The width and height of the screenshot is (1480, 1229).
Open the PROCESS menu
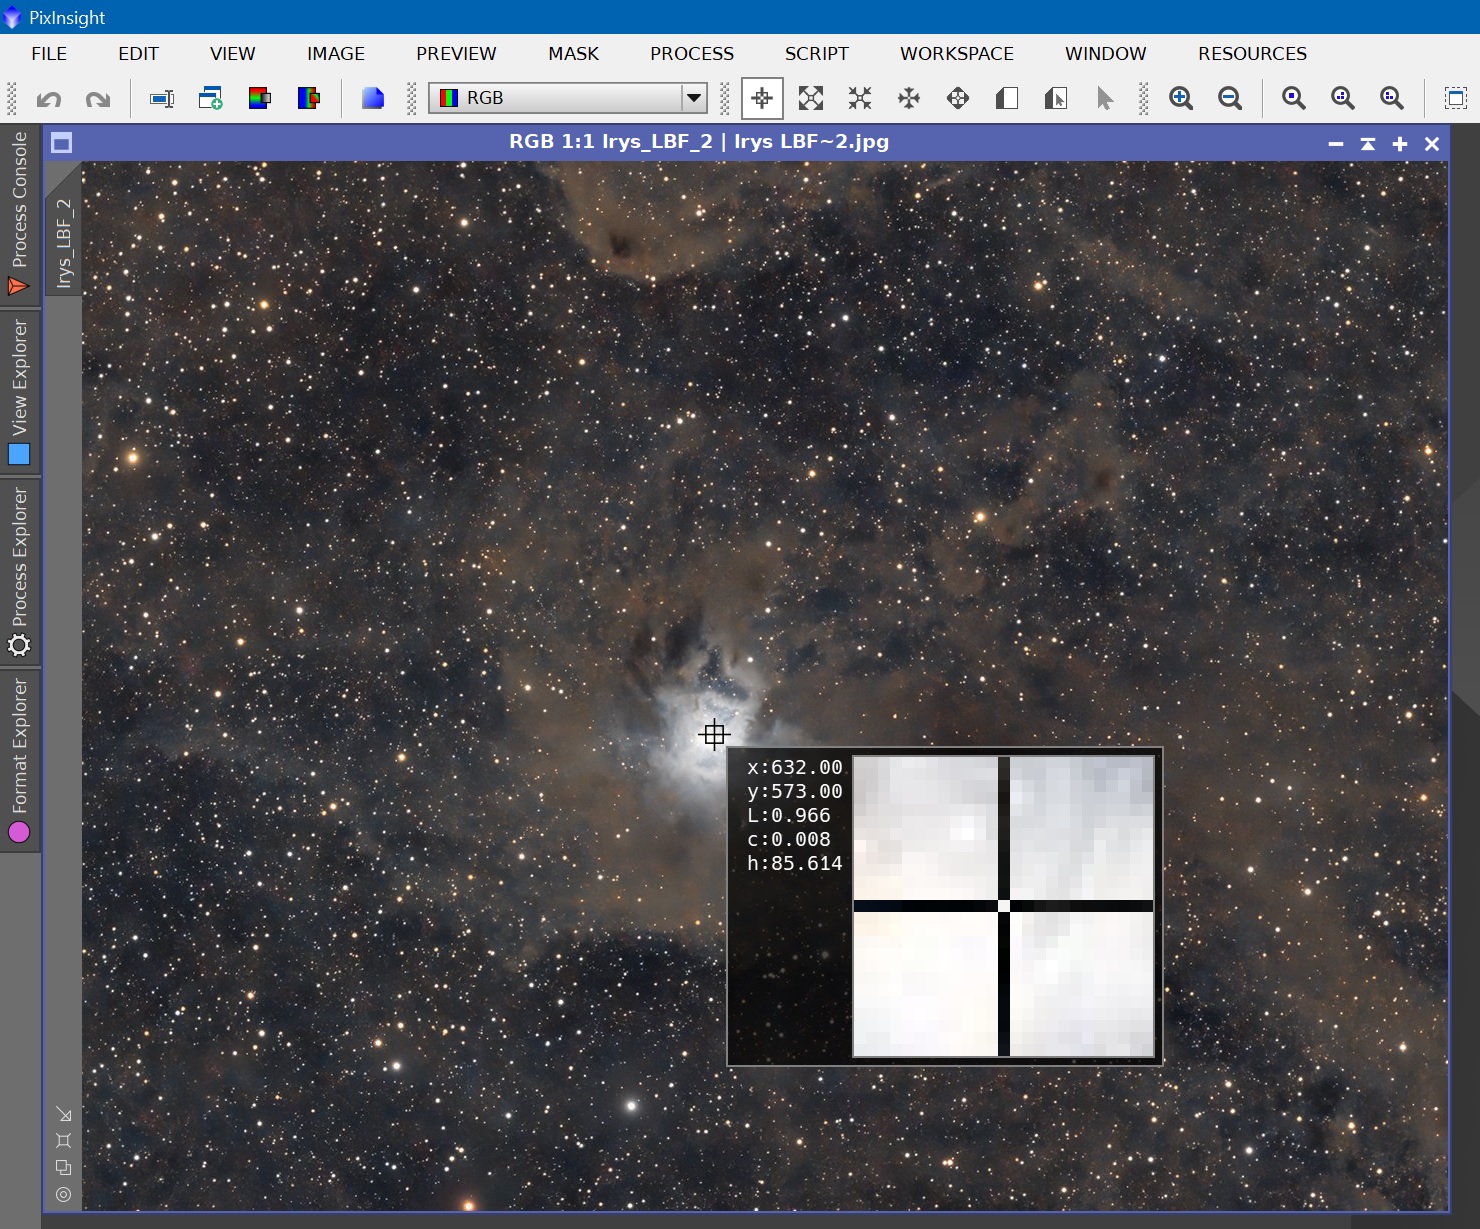coord(692,54)
